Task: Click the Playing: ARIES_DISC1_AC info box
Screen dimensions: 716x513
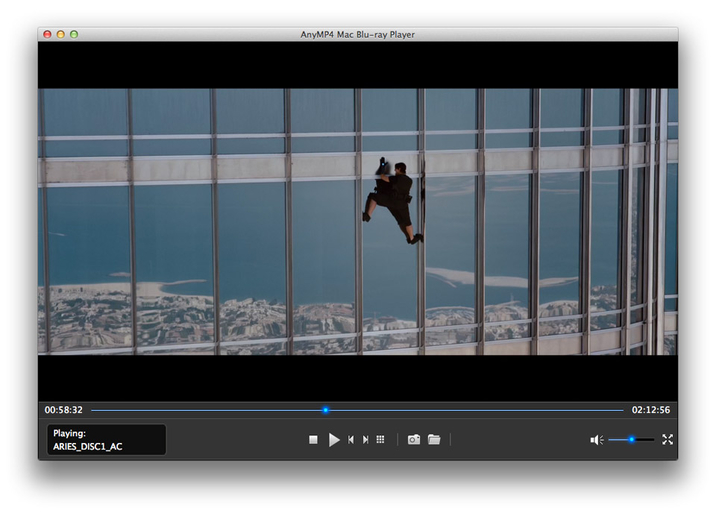Action: coord(106,439)
